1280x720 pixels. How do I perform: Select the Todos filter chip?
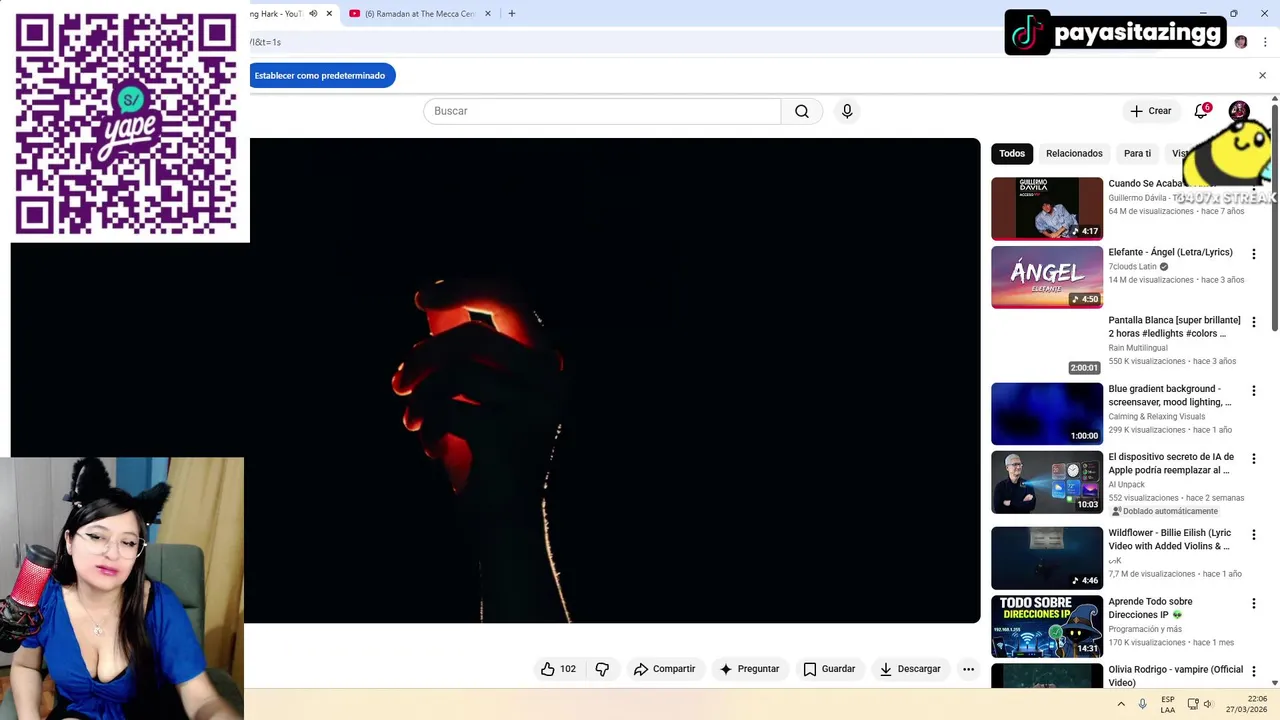pyautogui.click(x=1012, y=153)
